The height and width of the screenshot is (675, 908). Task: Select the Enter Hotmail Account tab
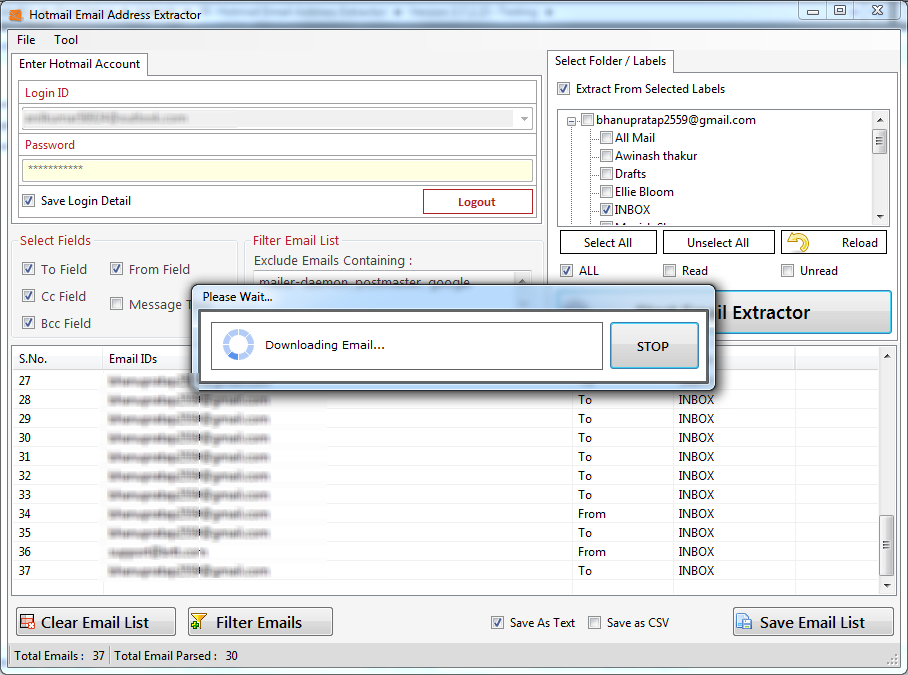point(79,64)
